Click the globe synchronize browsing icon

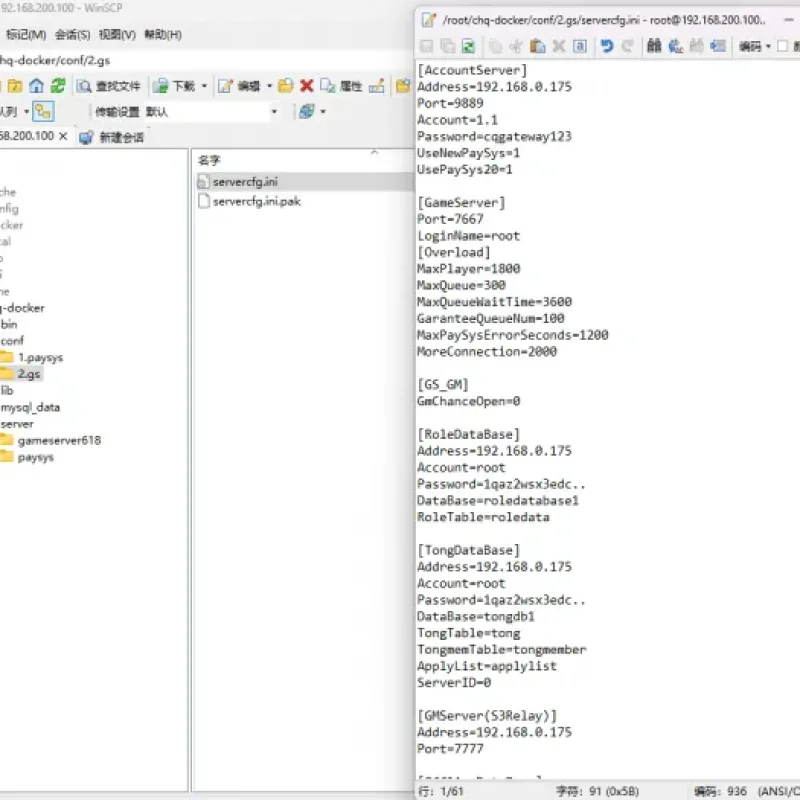[306, 111]
